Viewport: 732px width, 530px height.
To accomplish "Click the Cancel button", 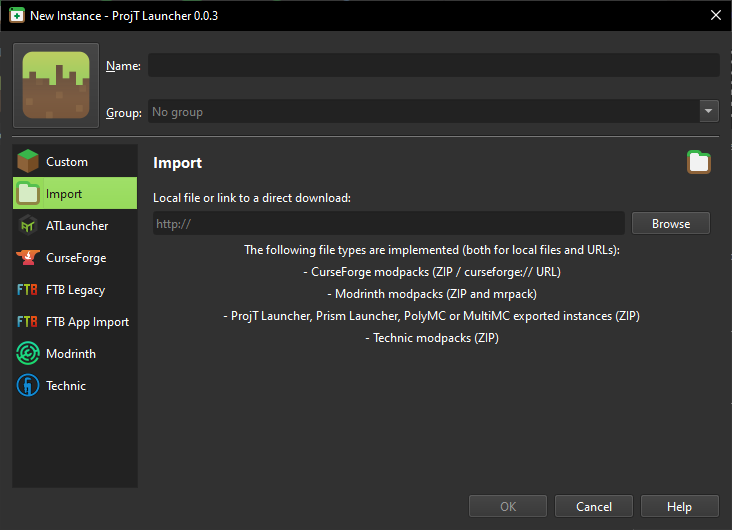I will coord(594,507).
